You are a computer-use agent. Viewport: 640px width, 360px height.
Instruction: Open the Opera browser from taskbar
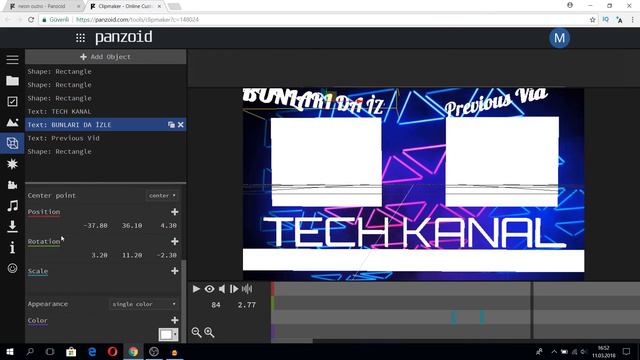[x=112, y=351]
